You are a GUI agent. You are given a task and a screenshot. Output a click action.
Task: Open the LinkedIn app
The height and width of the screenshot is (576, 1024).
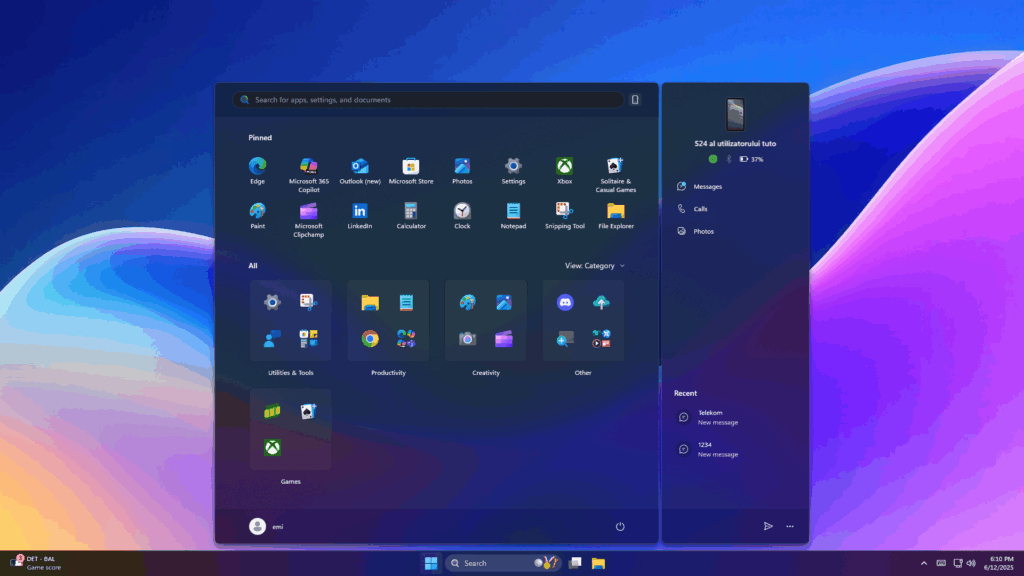pos(360,216)
